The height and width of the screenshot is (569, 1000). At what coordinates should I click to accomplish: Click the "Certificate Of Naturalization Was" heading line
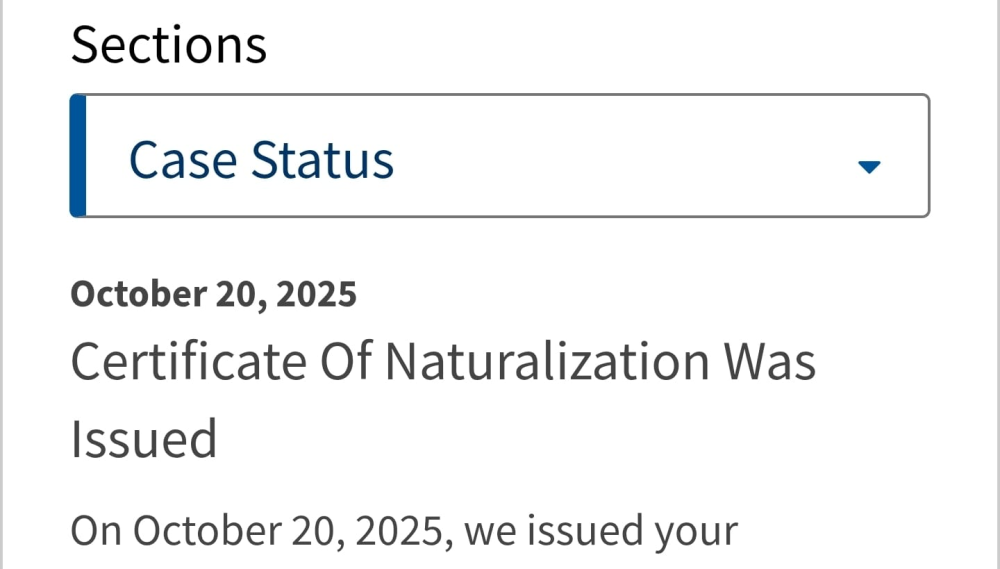pyautogui.click(x=442, y=362)
